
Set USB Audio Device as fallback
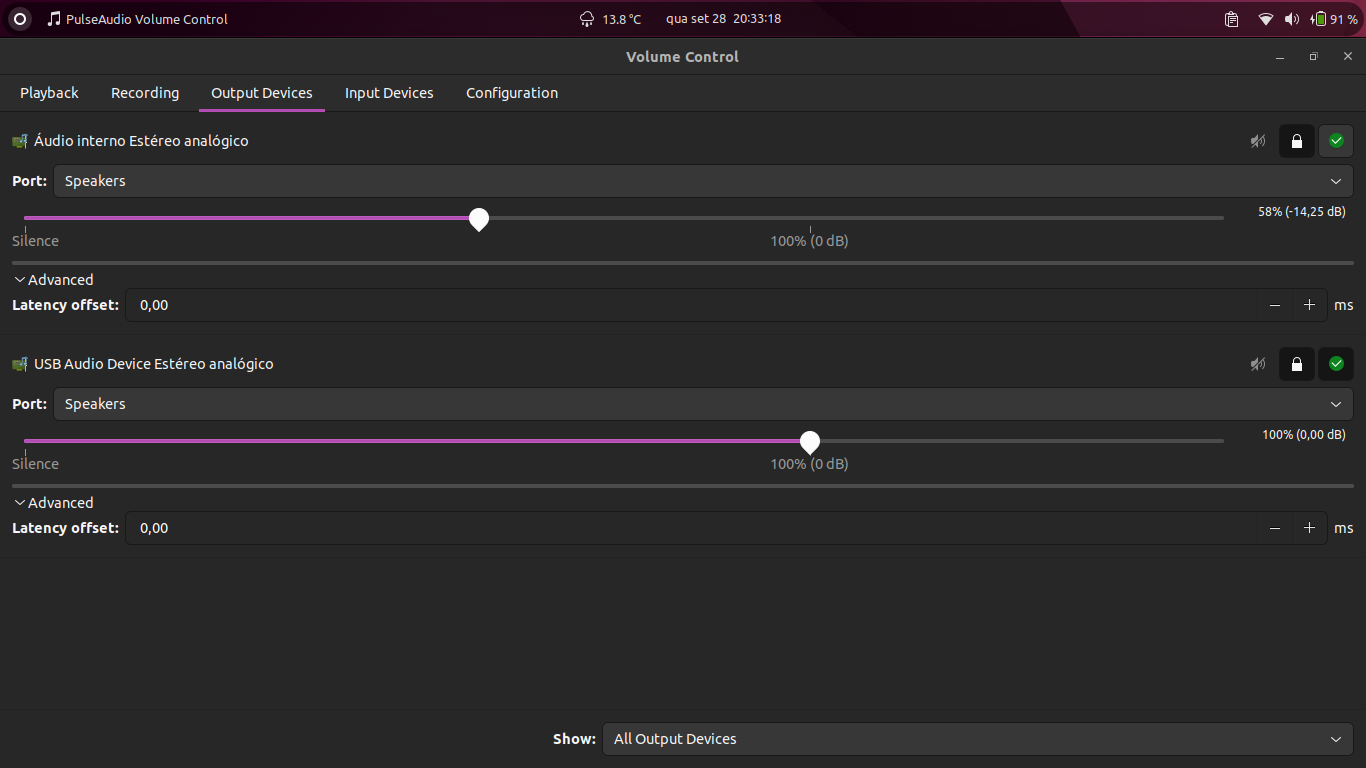1336,364
